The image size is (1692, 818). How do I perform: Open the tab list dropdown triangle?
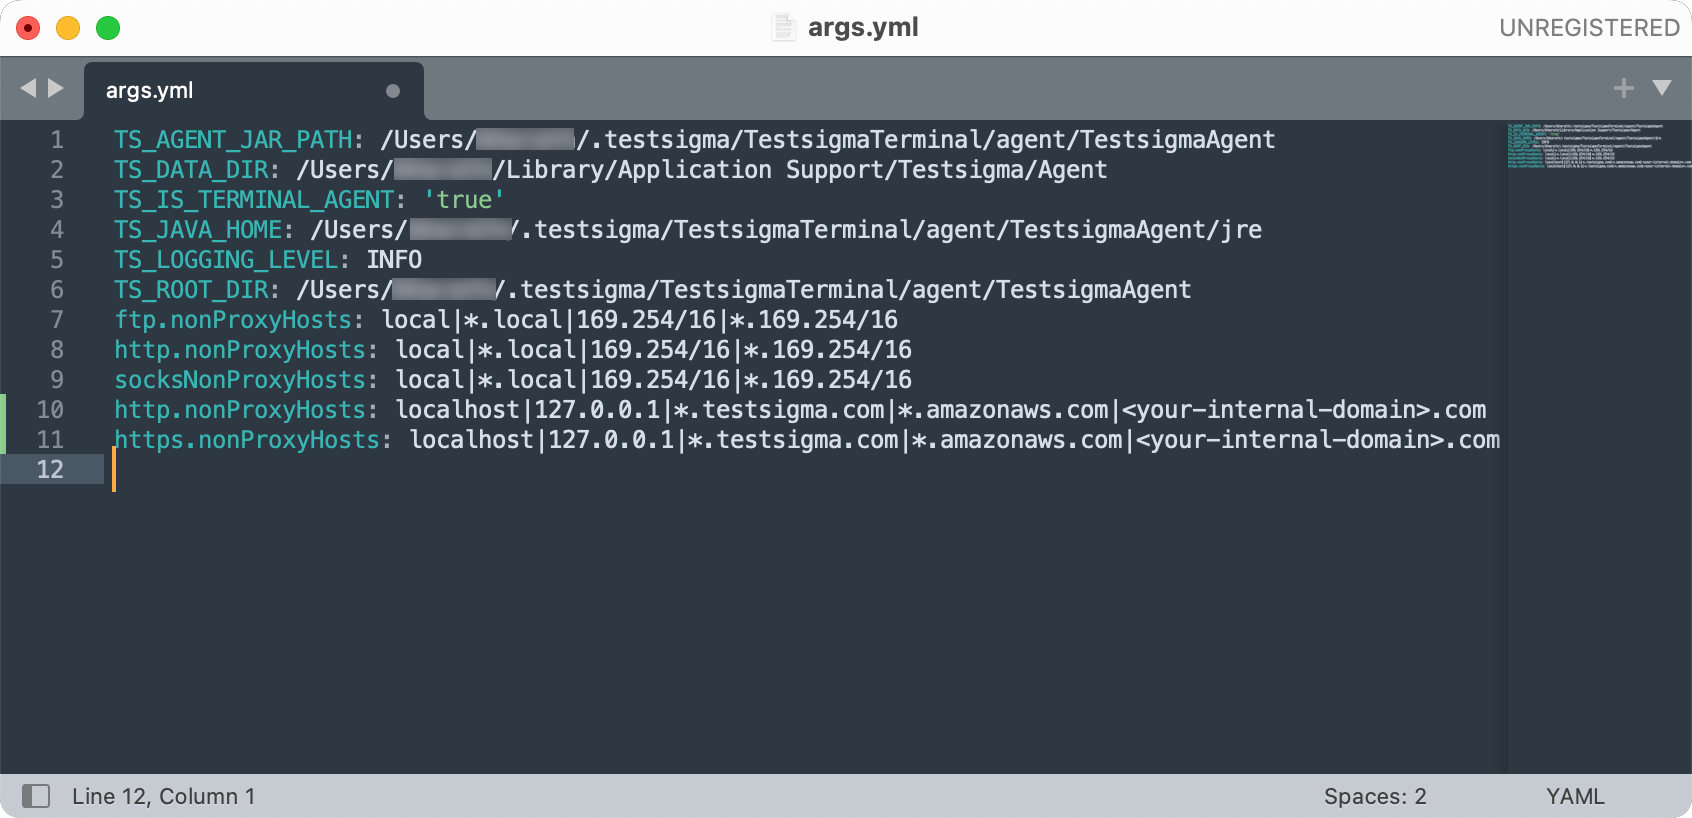(x=1662, y=88)
